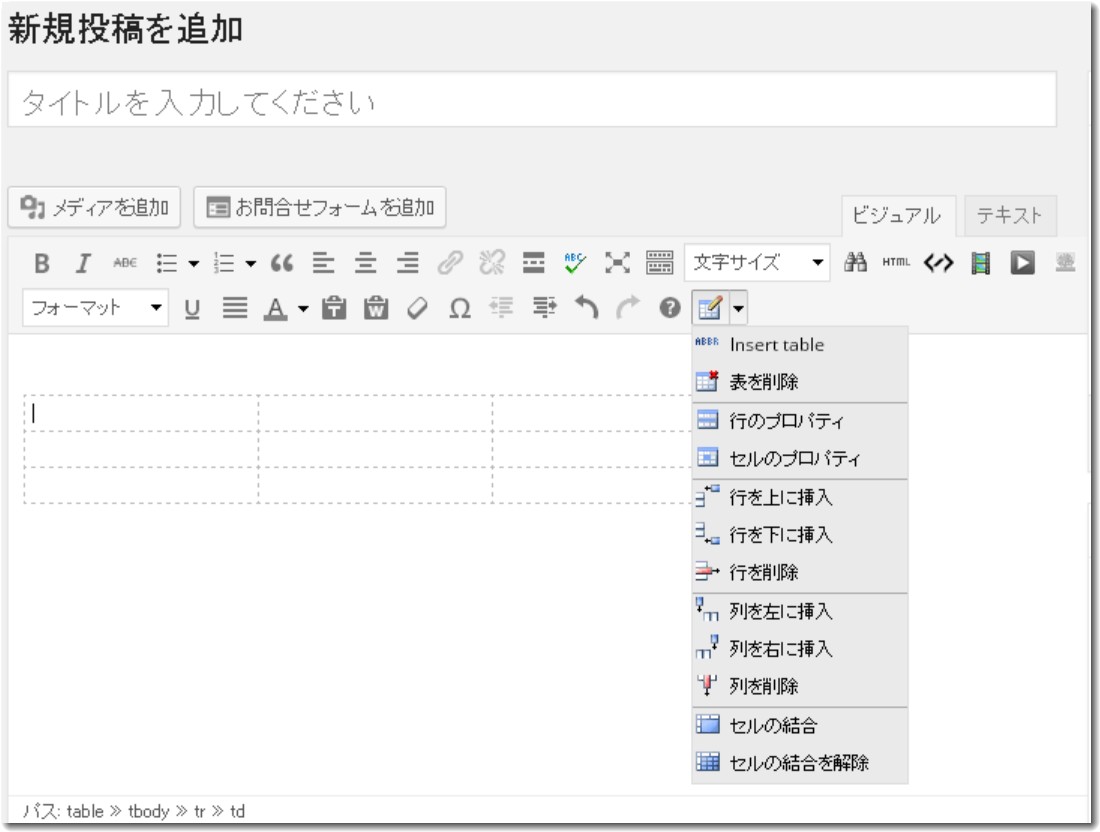Click the undo arrow icon

pos(588,309)
